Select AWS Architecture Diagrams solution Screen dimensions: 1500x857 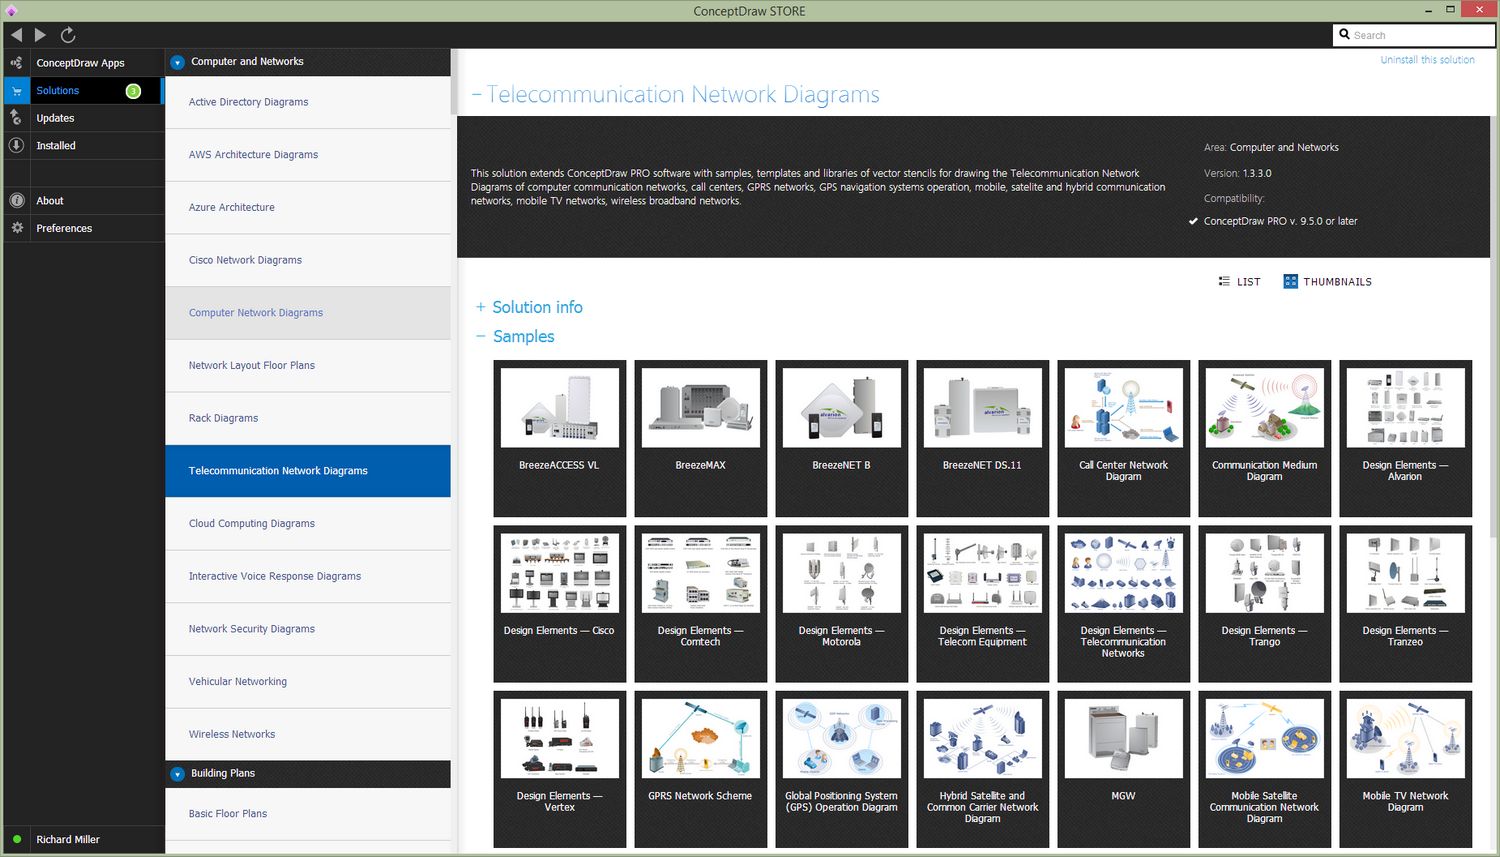(x=308, y=155)
